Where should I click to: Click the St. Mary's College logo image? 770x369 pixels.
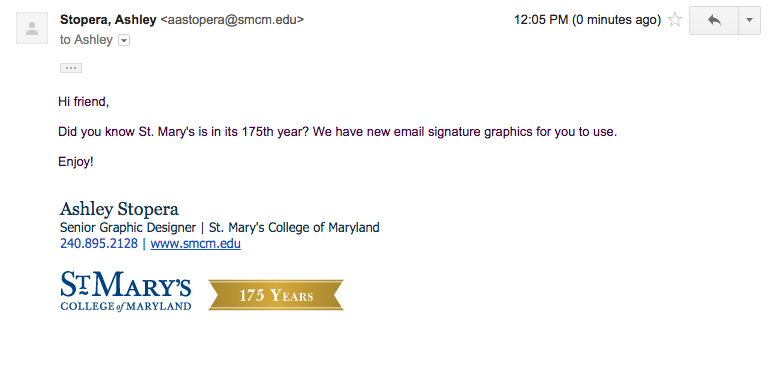pos(126,291)
